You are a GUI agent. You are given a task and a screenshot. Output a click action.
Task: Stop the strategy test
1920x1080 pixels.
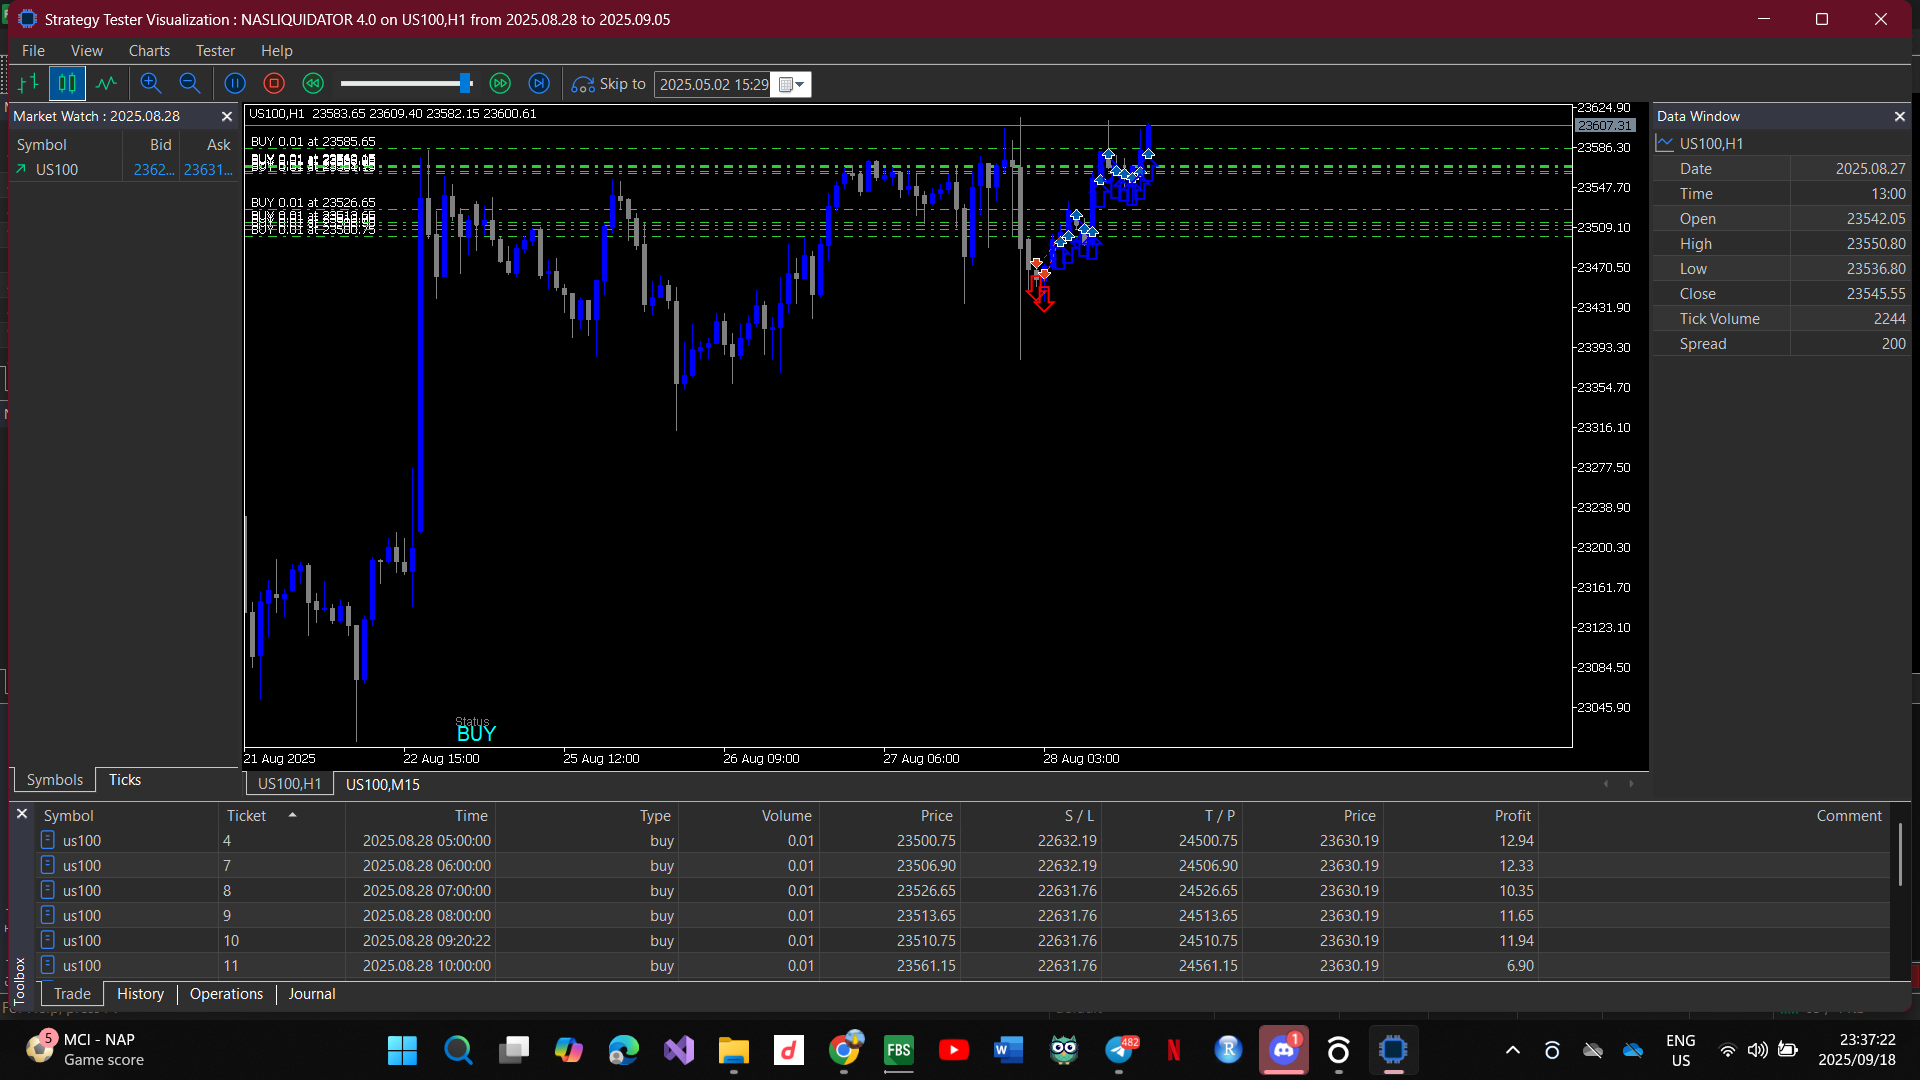(x=274, y=84)
